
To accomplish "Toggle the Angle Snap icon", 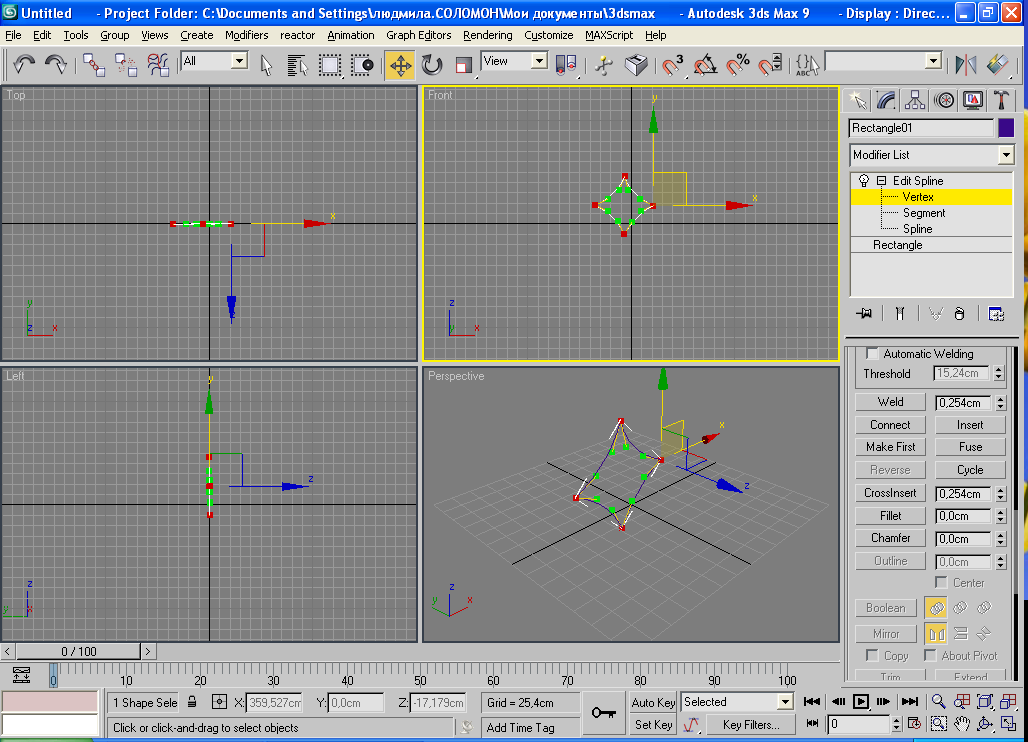I will pyautogui.click(x=705, y=64).
